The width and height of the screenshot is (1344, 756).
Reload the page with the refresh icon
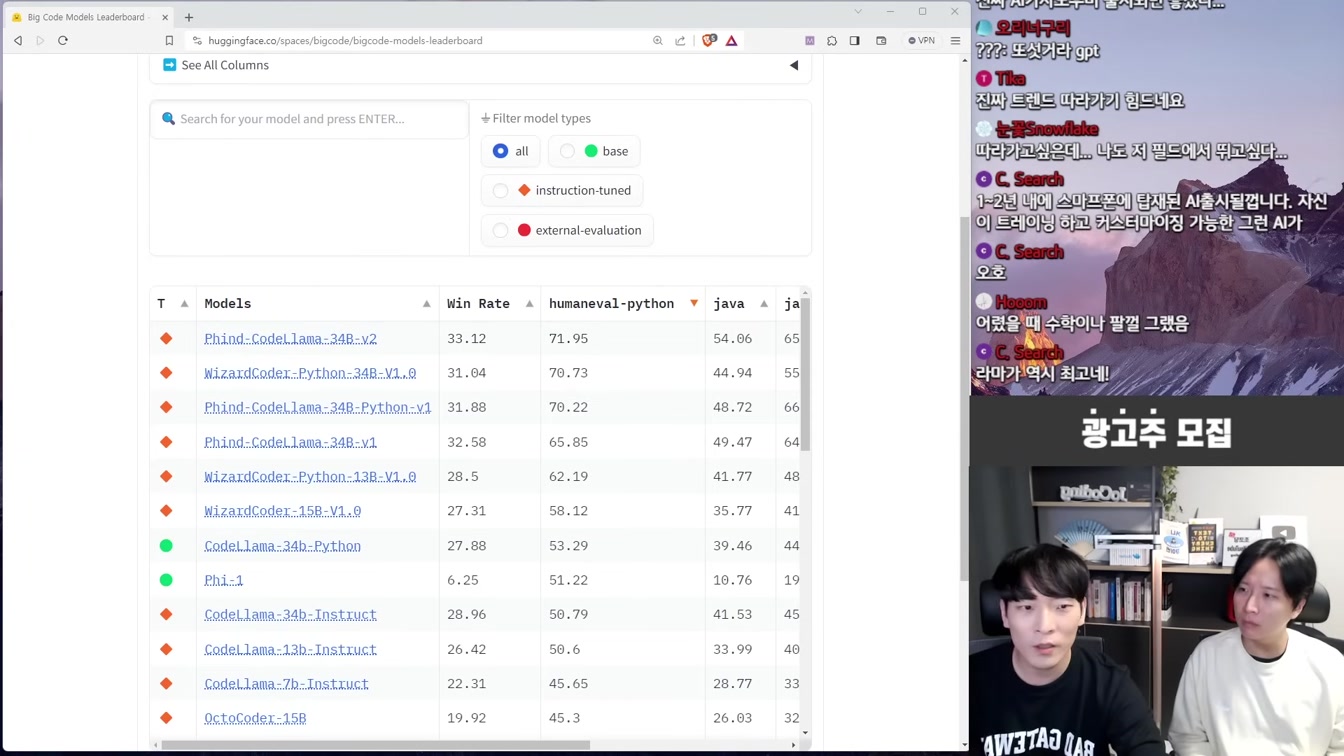[63, 41]
